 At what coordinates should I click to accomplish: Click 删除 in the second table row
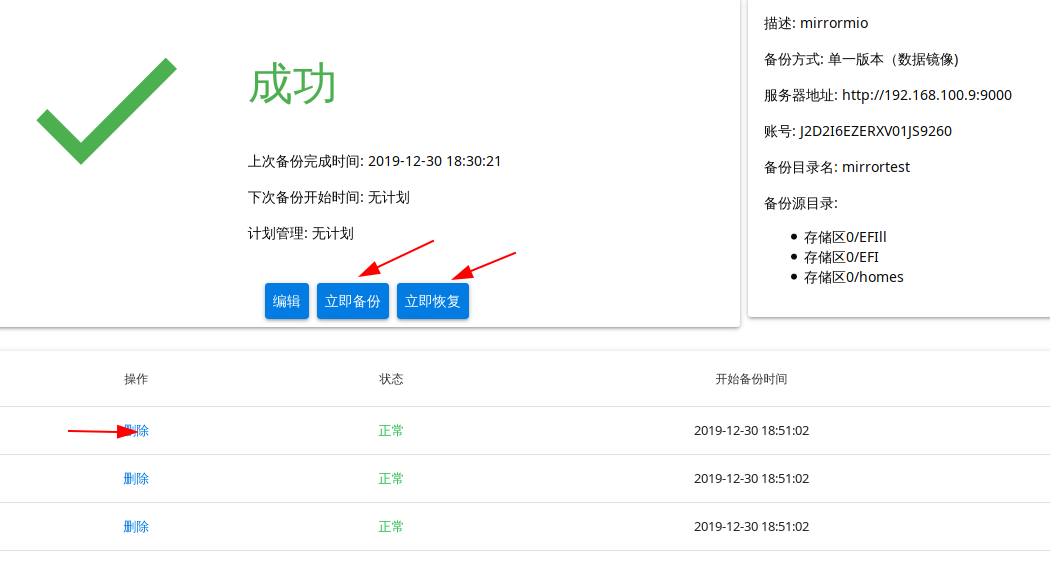[136, 479]
